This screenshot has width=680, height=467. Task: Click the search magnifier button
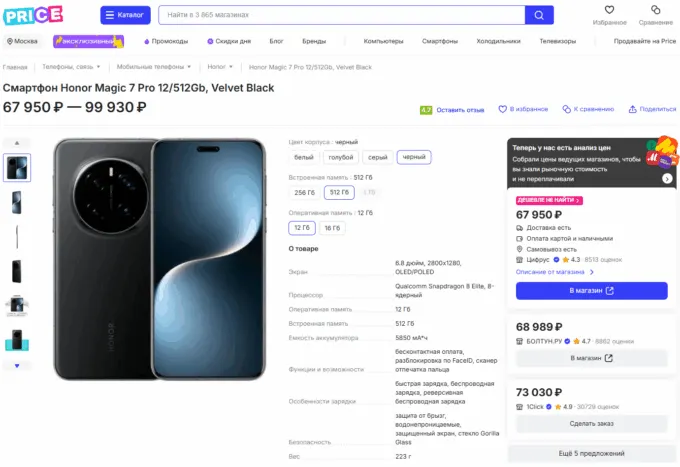point(539,15)
